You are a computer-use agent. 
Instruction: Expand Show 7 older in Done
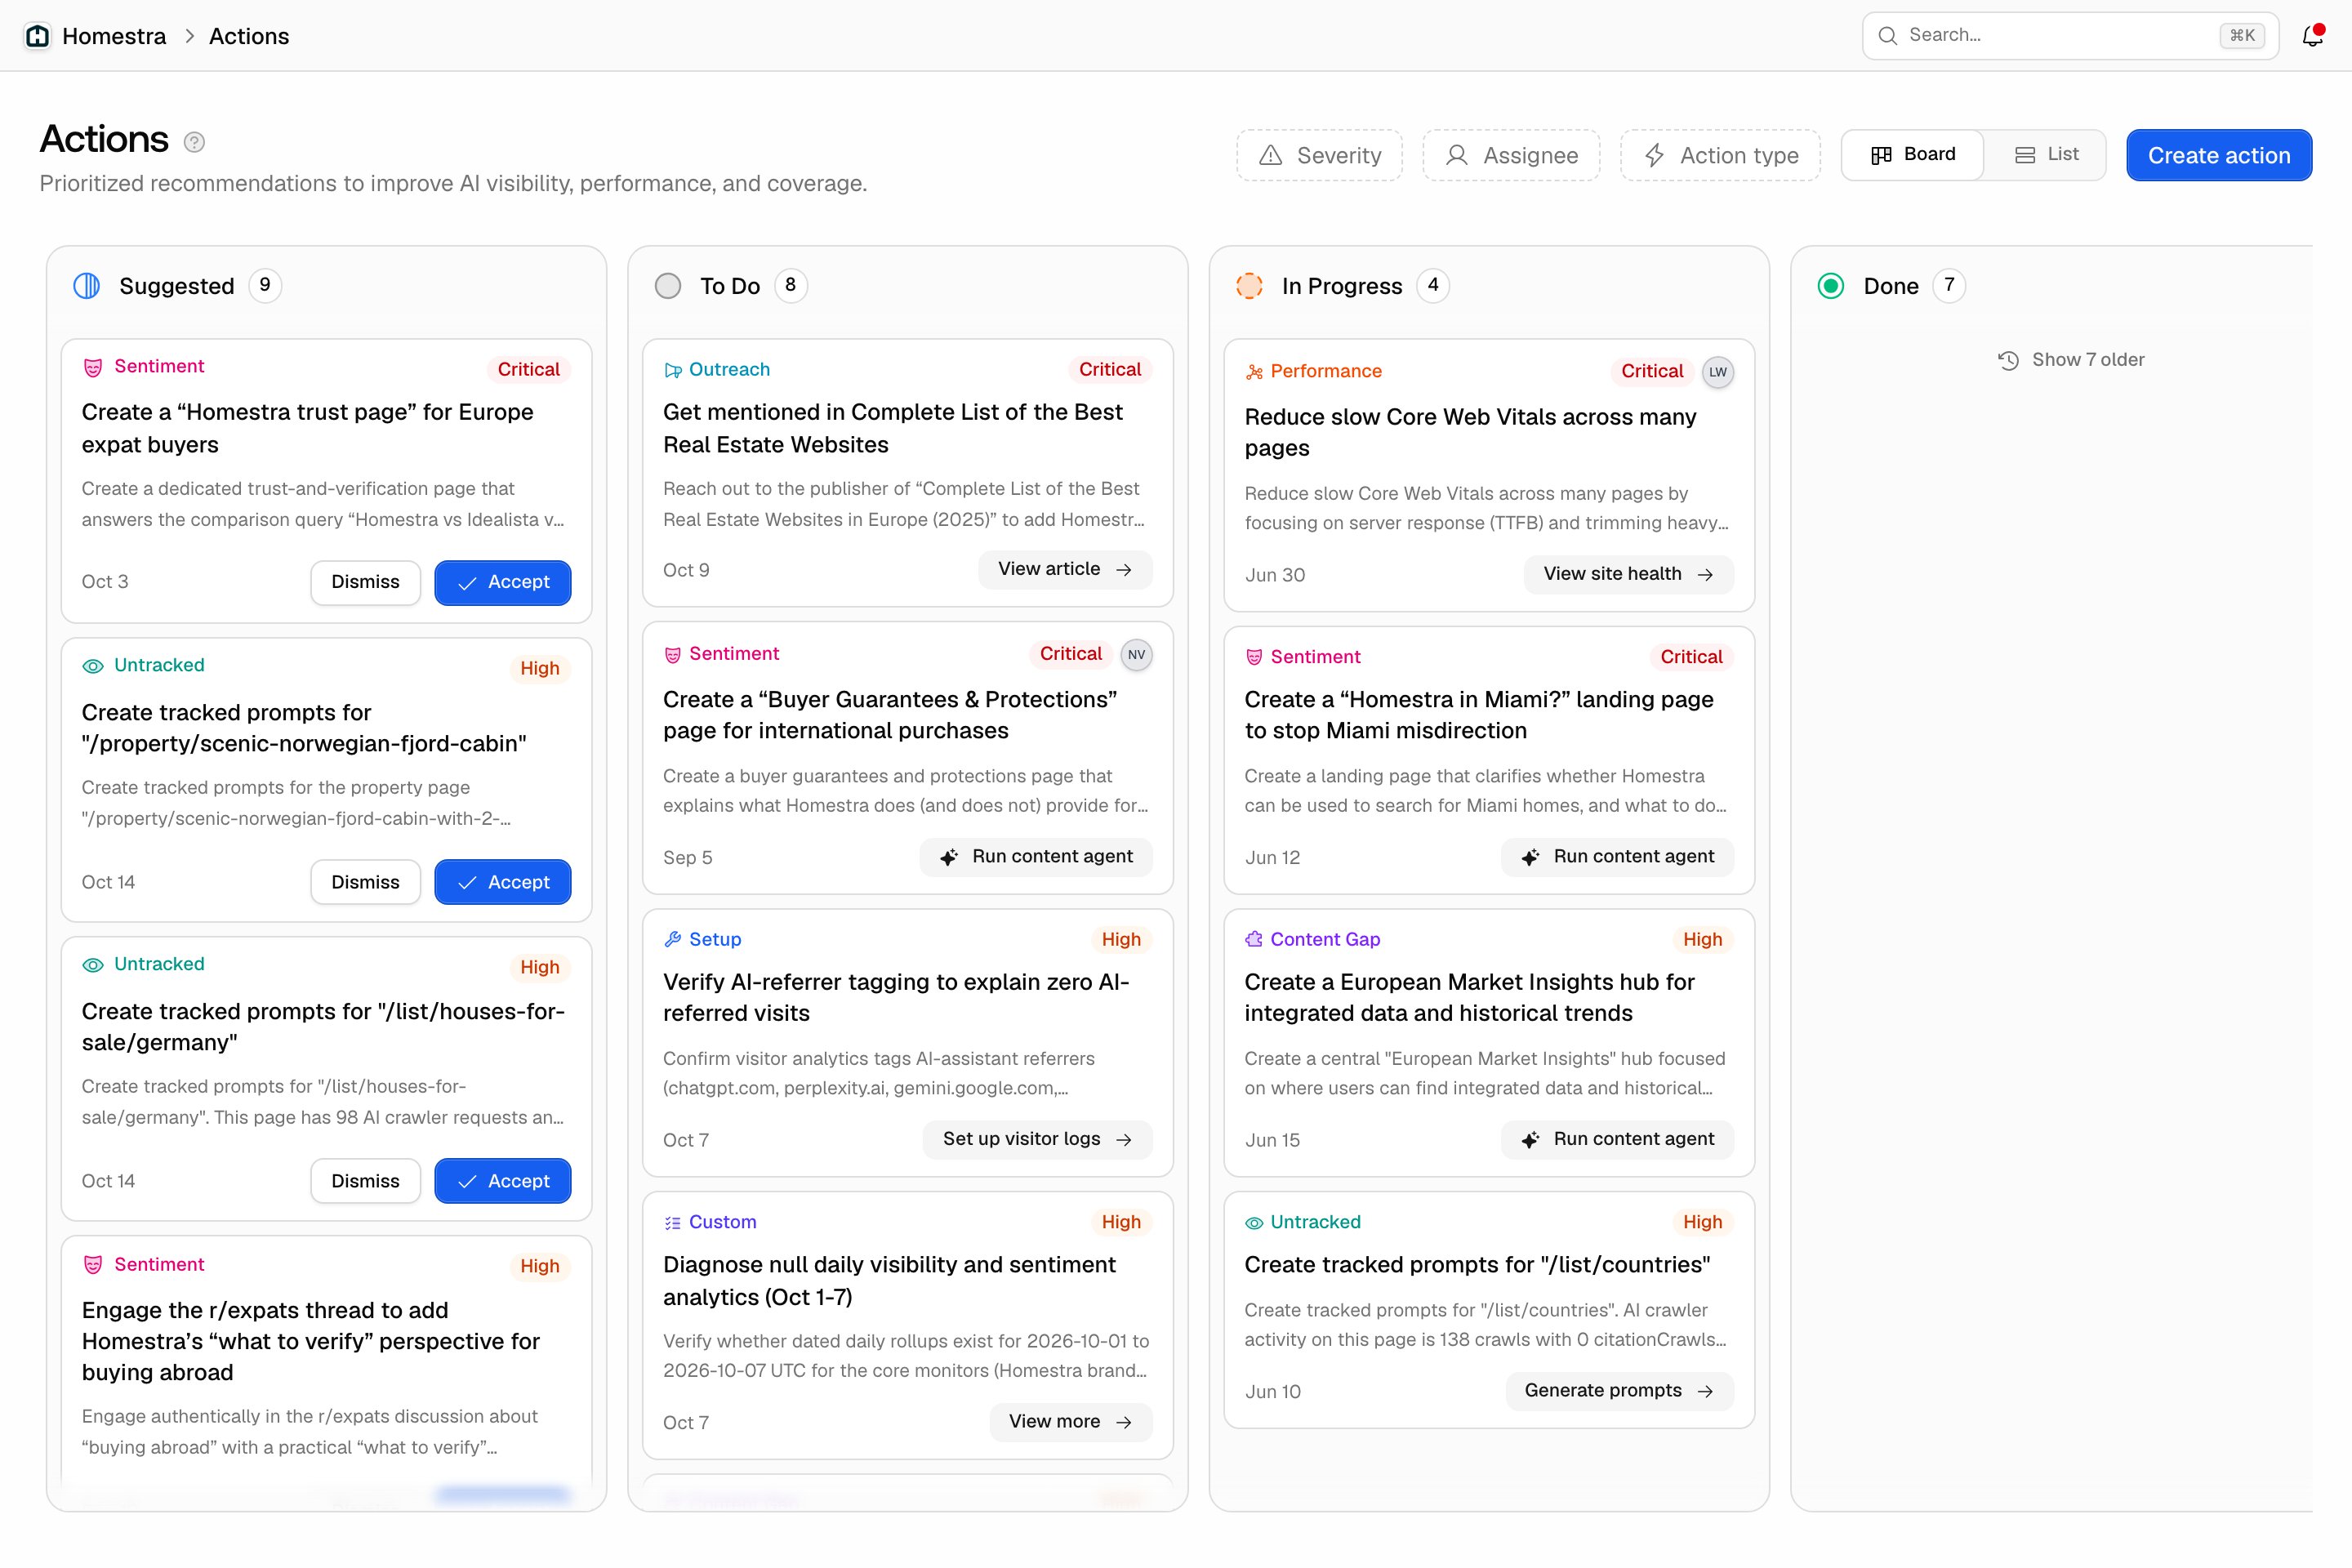[2071, 360]
